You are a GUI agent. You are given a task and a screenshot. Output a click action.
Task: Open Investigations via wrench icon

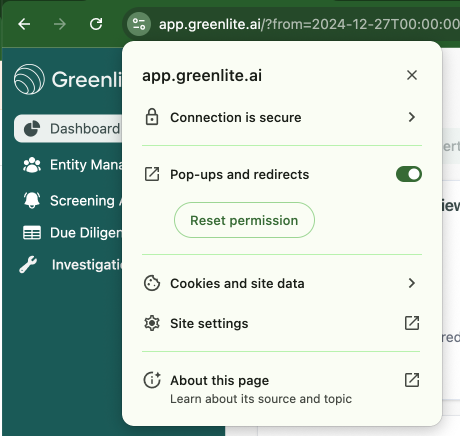point(28,265)
